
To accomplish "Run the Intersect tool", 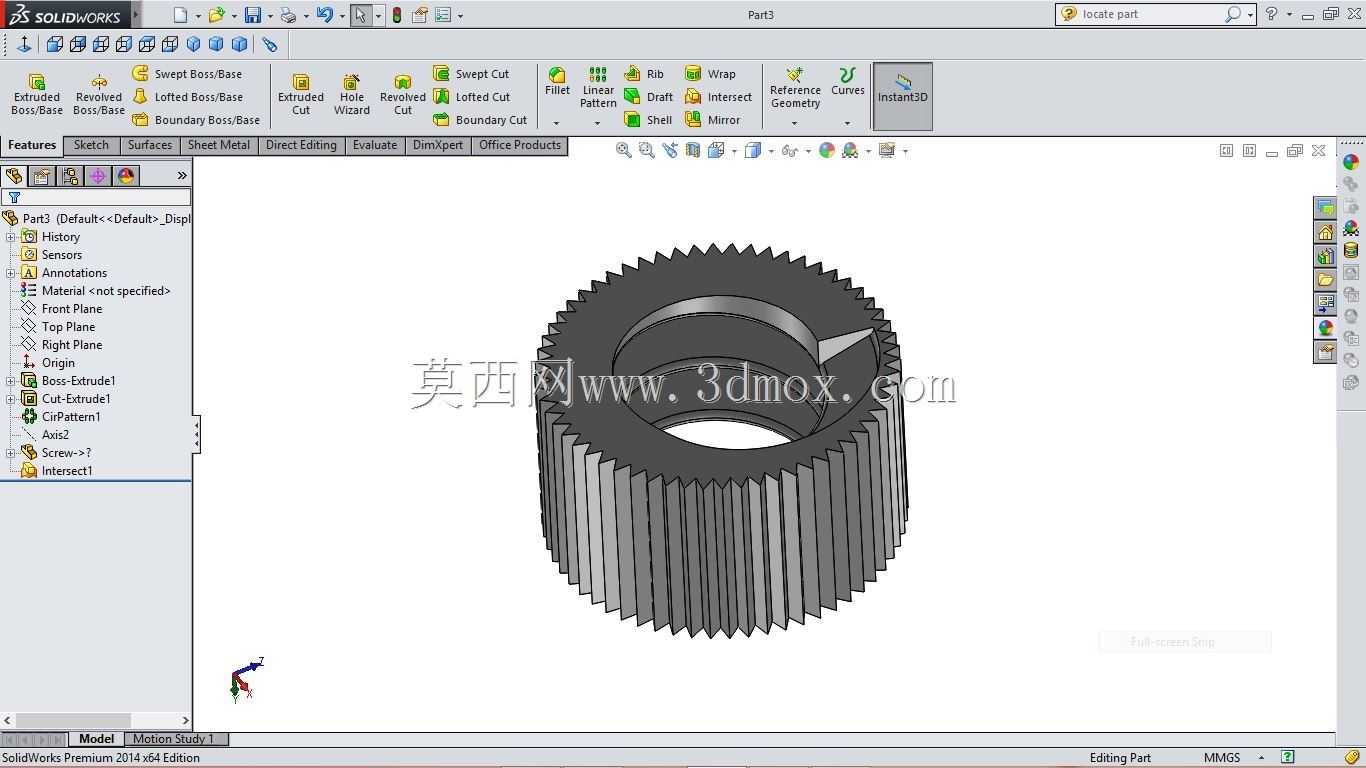I will [718, 97].
